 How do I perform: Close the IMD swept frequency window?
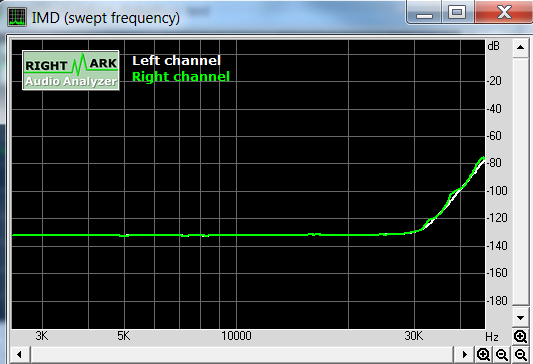(503, 13)
